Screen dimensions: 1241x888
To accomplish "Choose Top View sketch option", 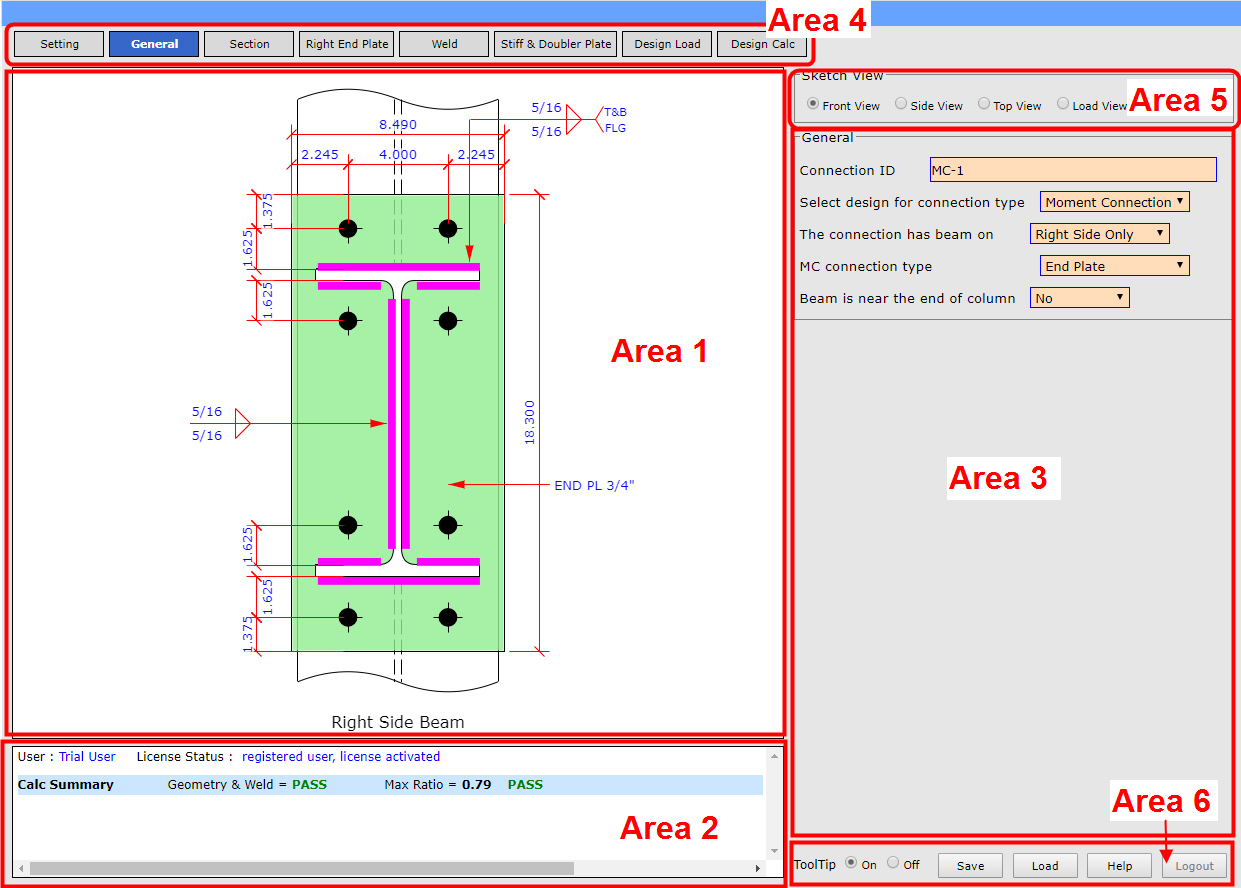I will [x=984, y=104].
